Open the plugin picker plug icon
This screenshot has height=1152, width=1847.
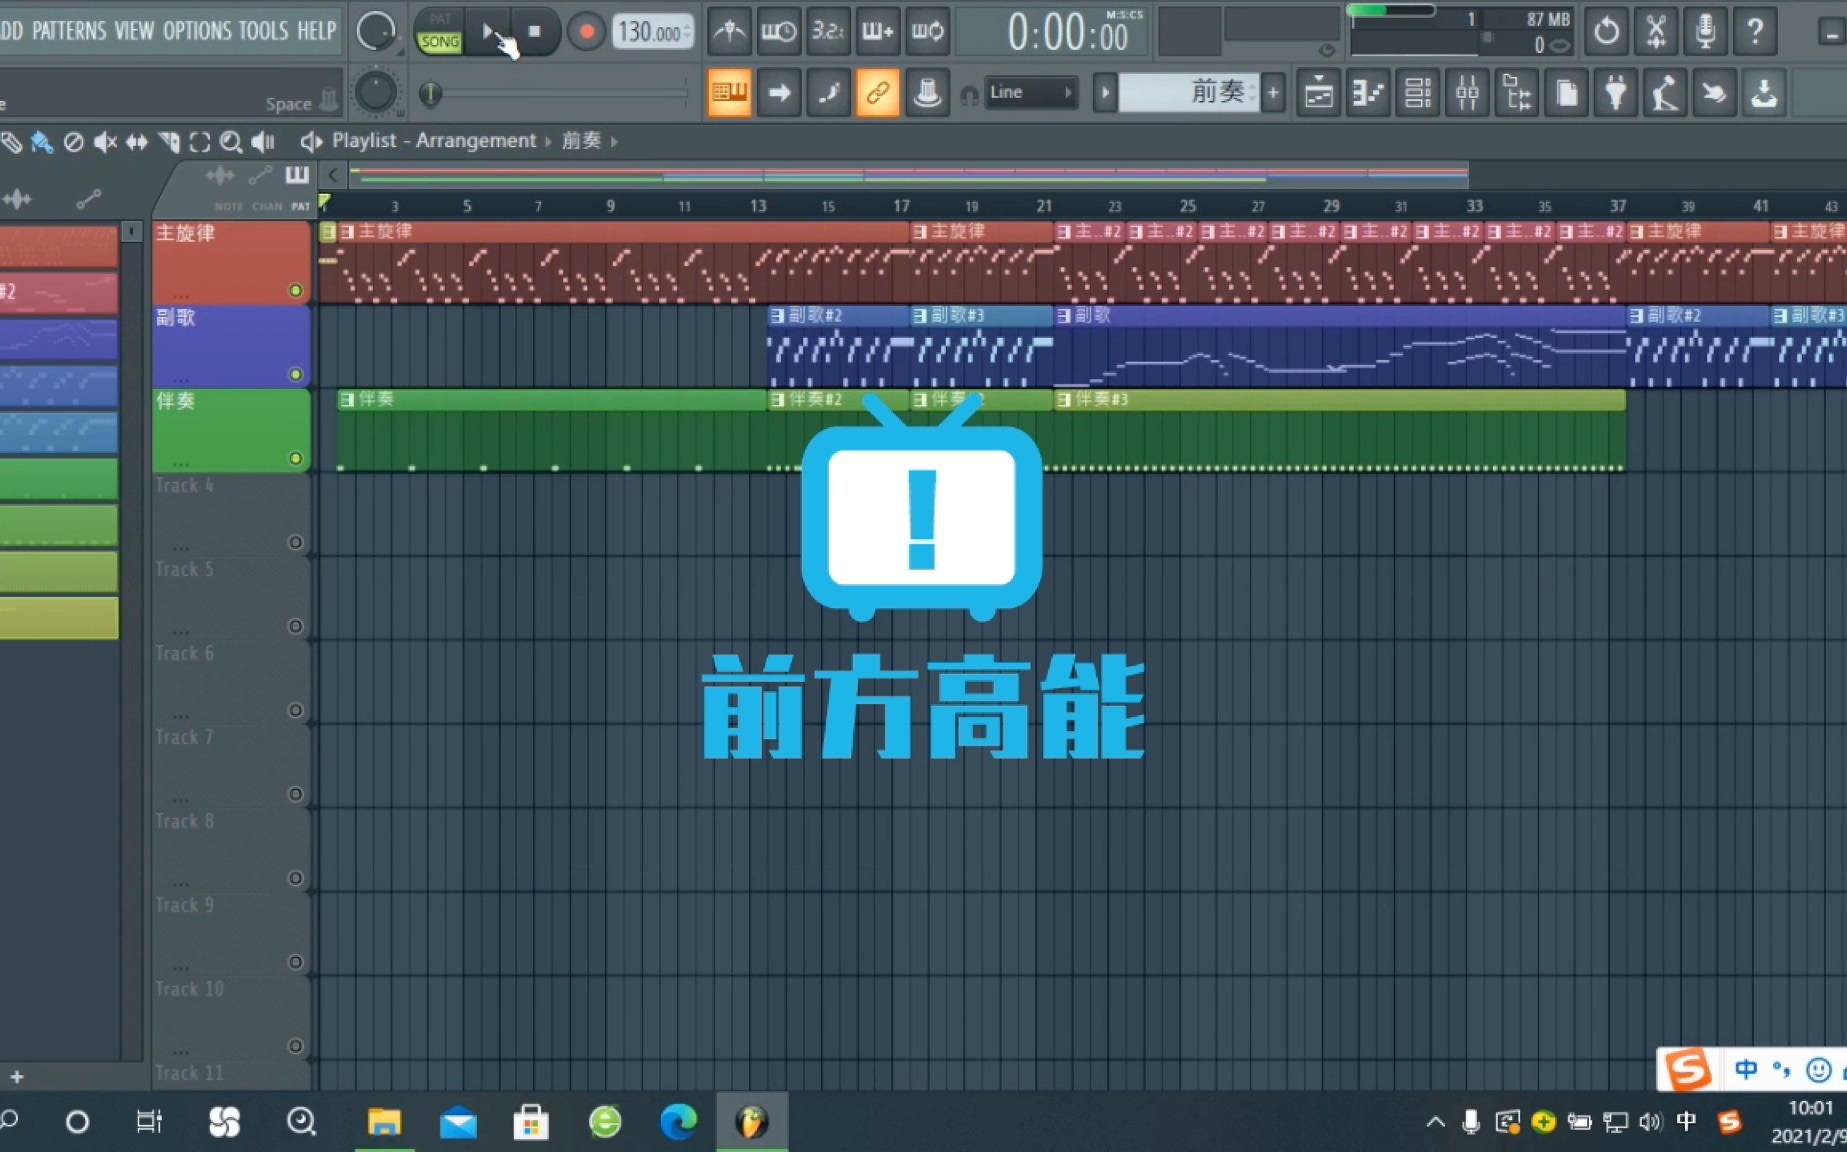click(x=1615, y=93)
